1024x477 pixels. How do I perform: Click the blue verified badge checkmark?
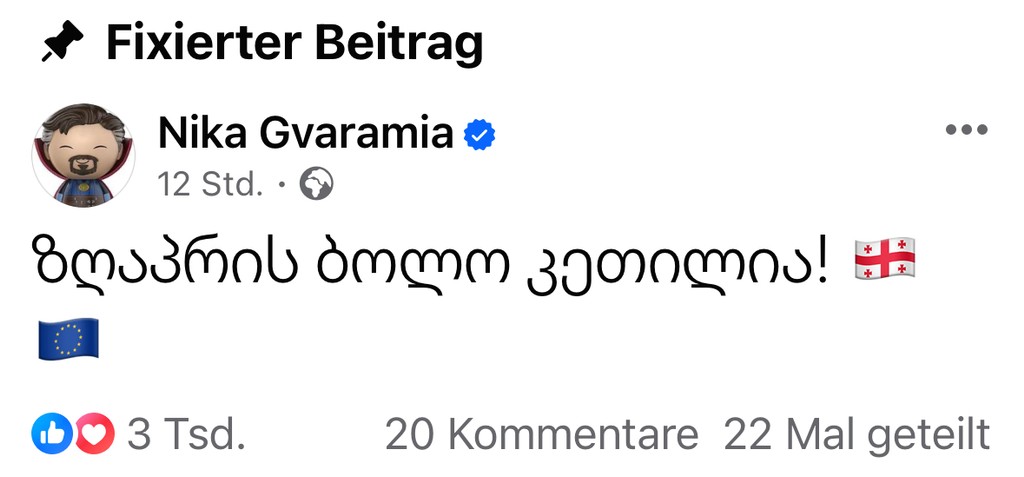tap(480, 134)
